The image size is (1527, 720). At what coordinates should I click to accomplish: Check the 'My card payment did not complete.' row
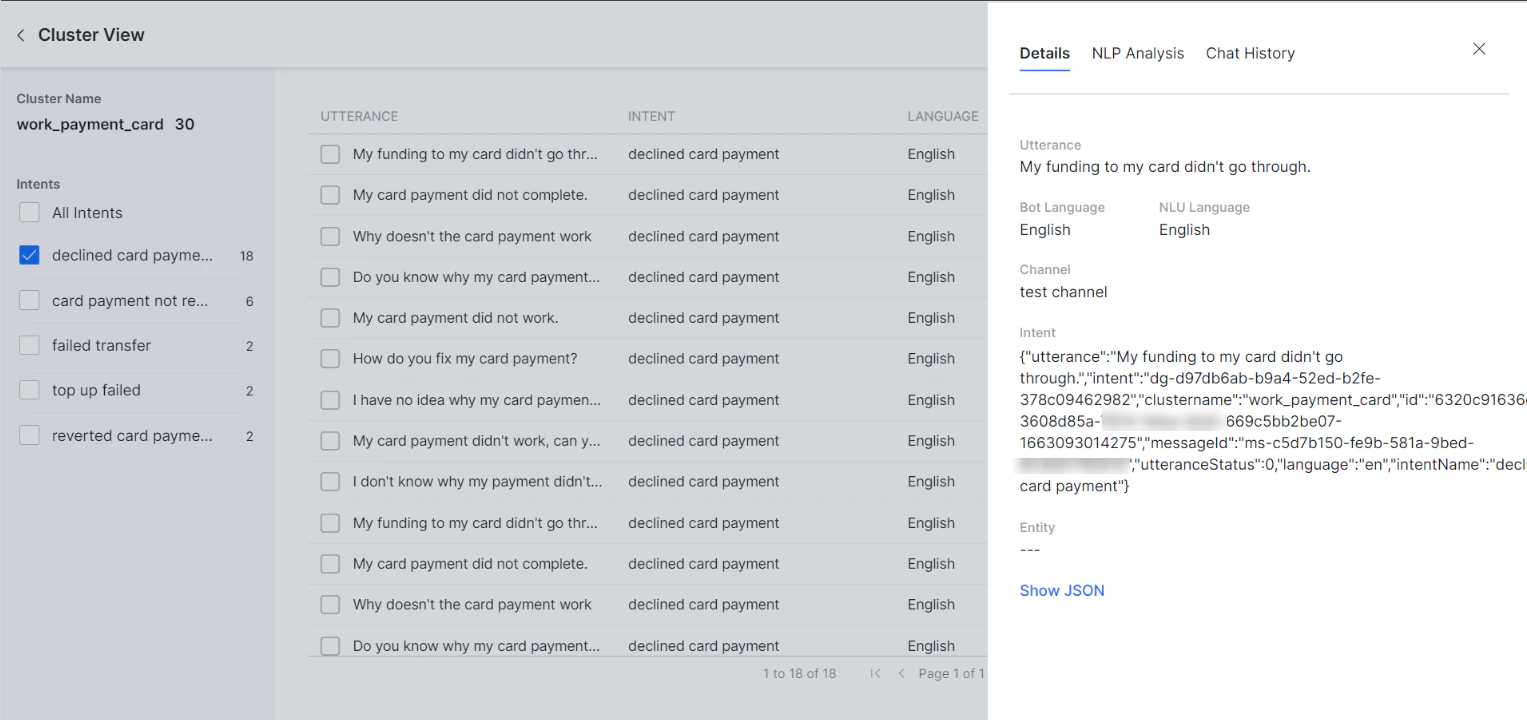[330, 195]
